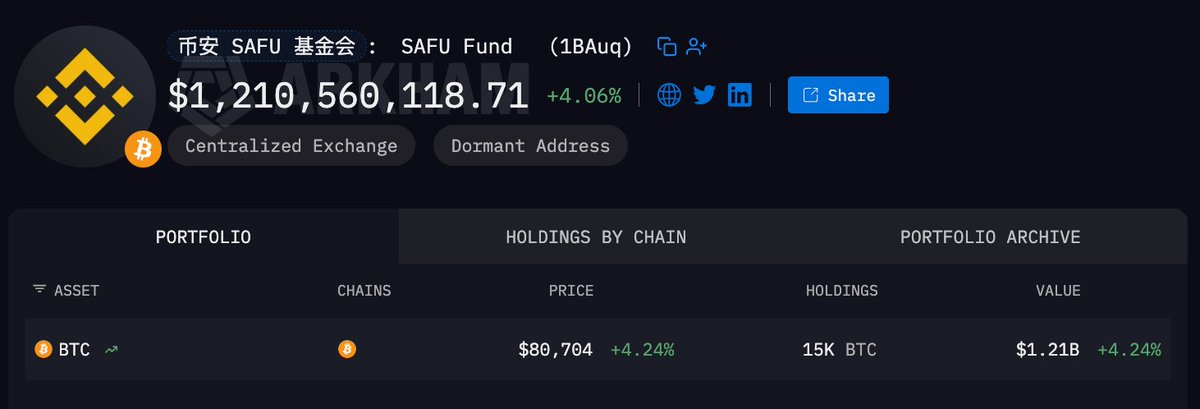Open the Twitter bird icon

tap(704, 95)
